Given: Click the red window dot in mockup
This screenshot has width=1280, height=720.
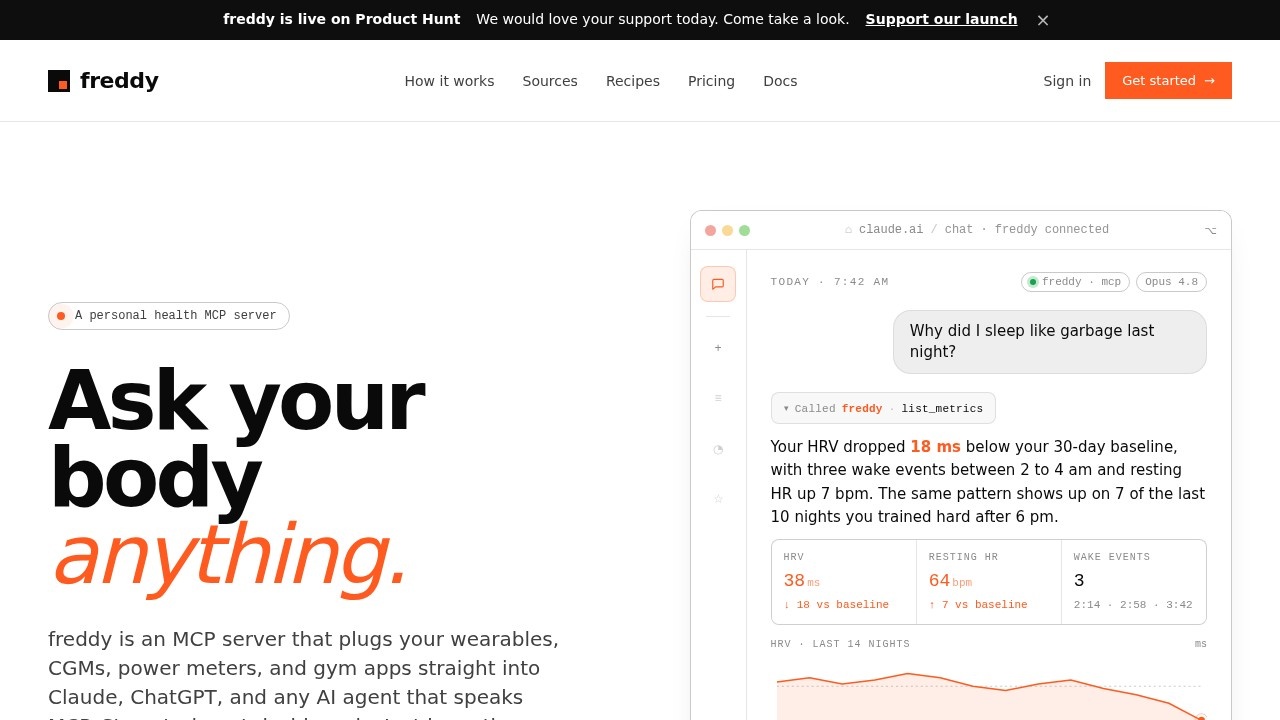Looking at the screenshot, I should coord(710,230).
